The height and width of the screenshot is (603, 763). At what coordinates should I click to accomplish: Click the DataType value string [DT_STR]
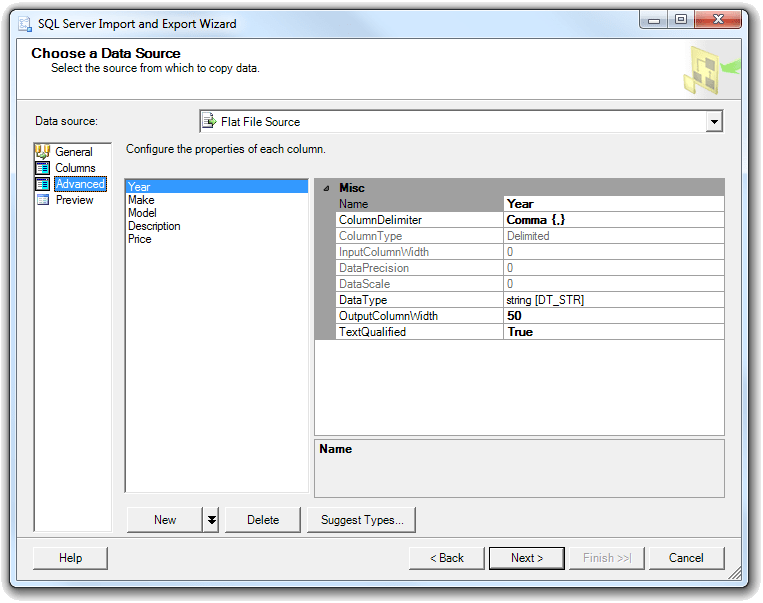coord(614,300)
